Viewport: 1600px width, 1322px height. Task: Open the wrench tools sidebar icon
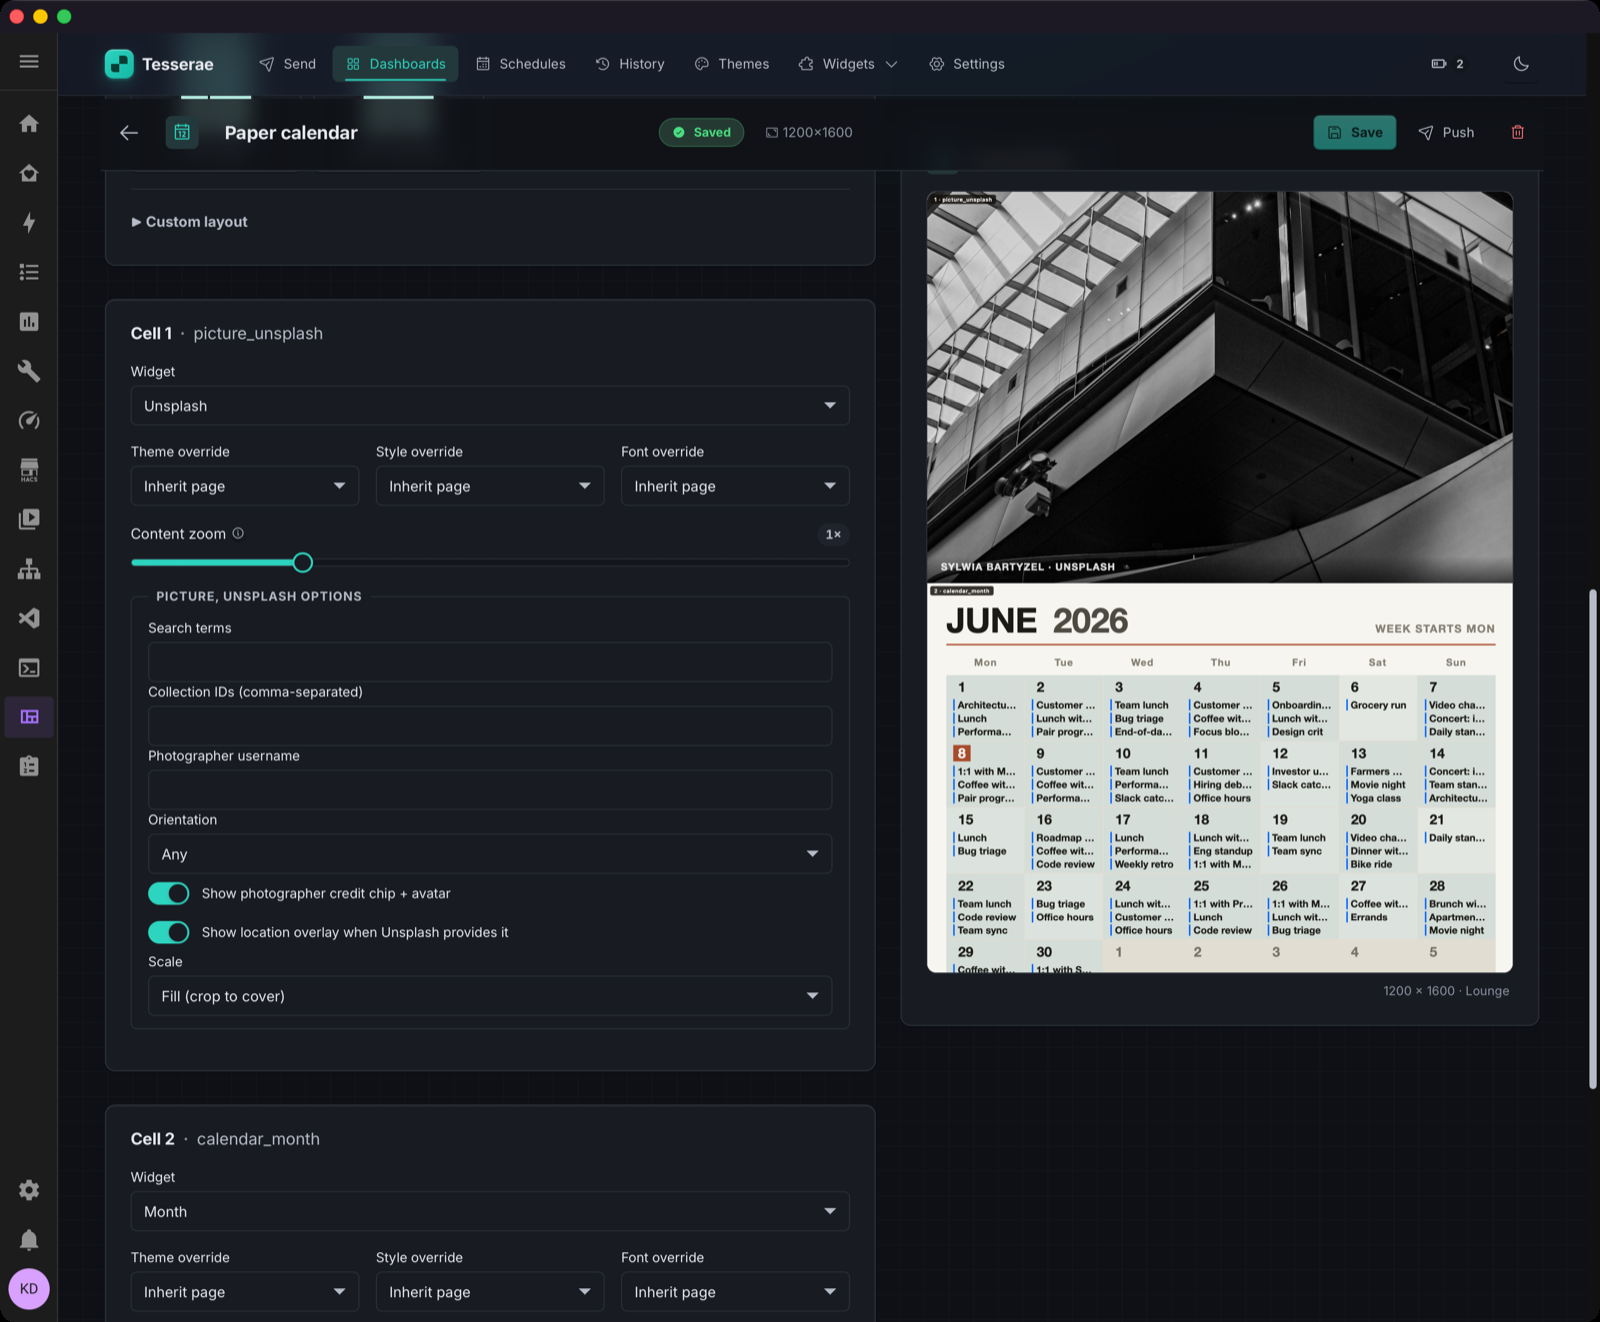[x=29, y=371]
